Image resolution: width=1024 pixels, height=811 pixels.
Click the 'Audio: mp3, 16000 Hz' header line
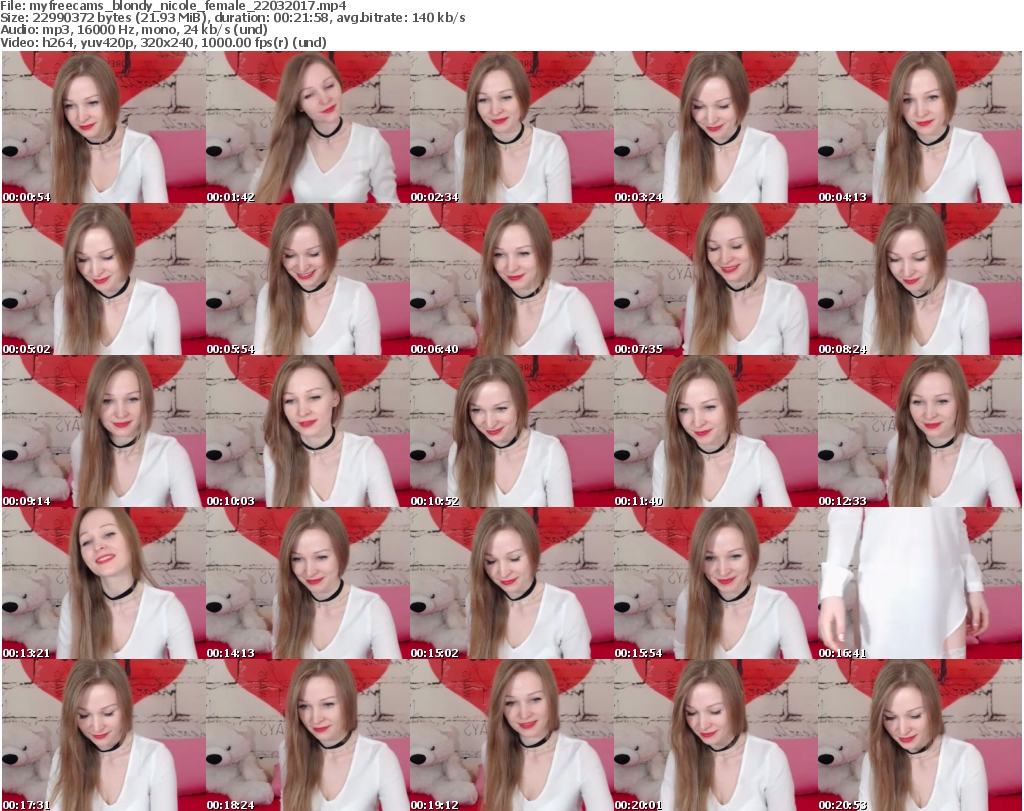click(134, 30)
